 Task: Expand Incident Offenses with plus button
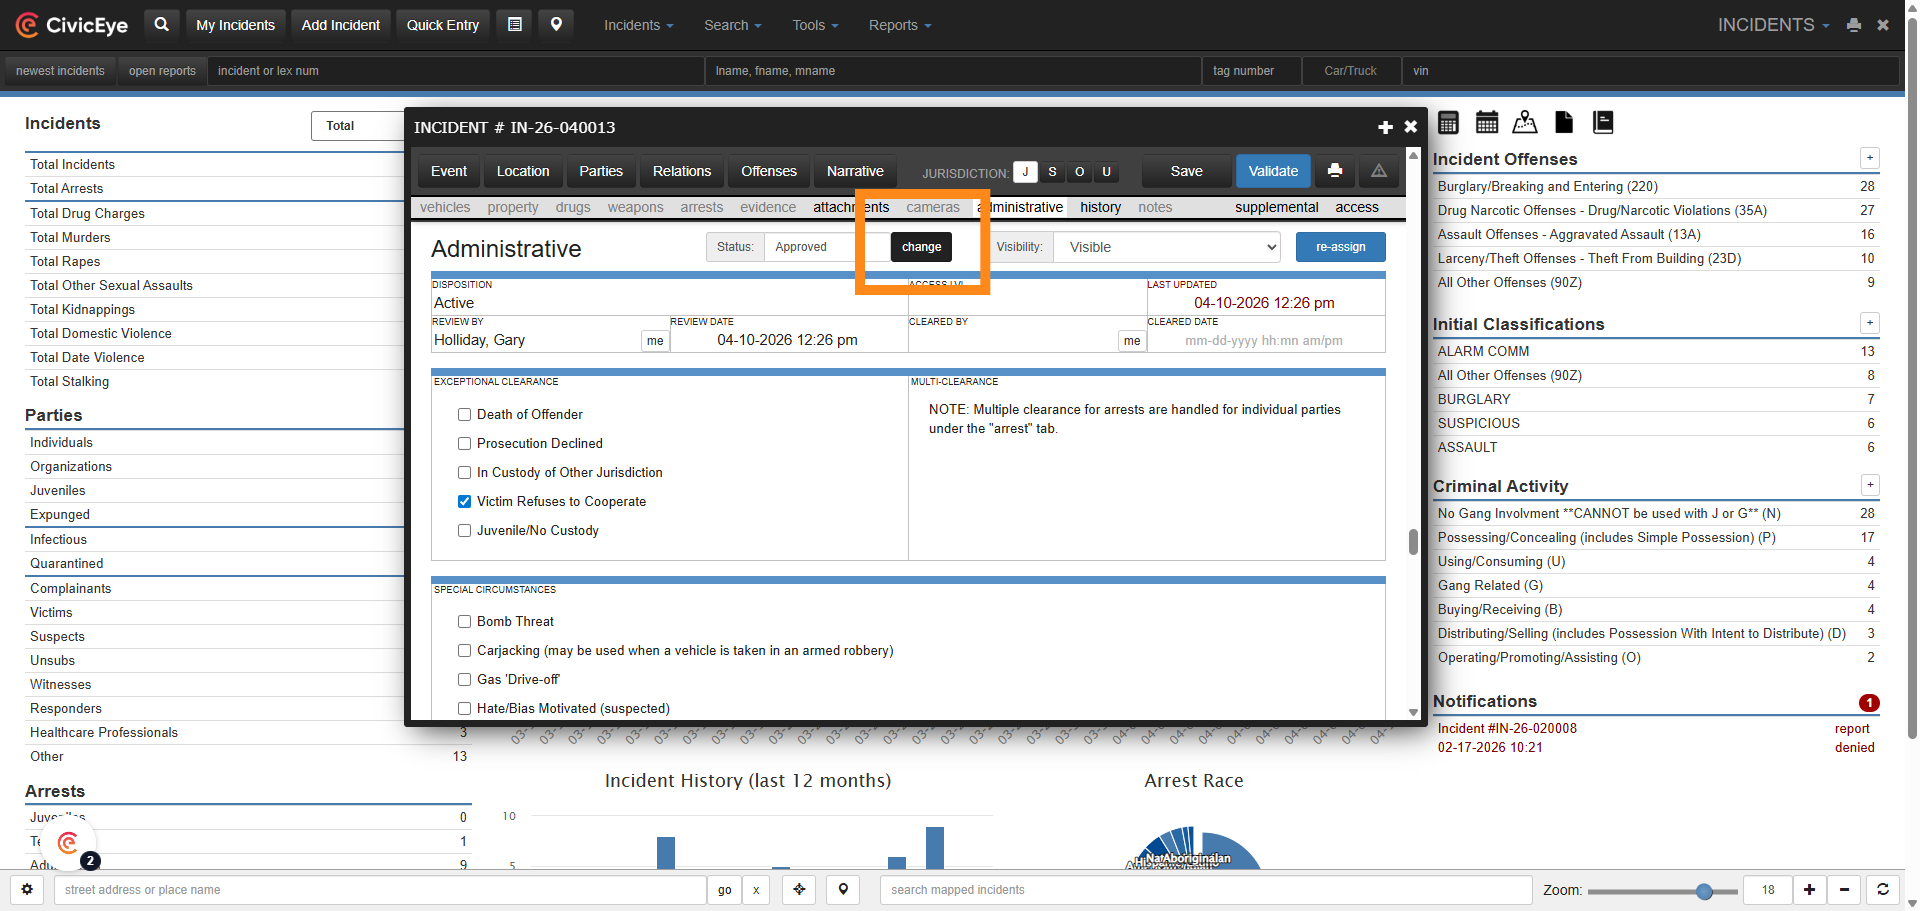click(1869, 158)
